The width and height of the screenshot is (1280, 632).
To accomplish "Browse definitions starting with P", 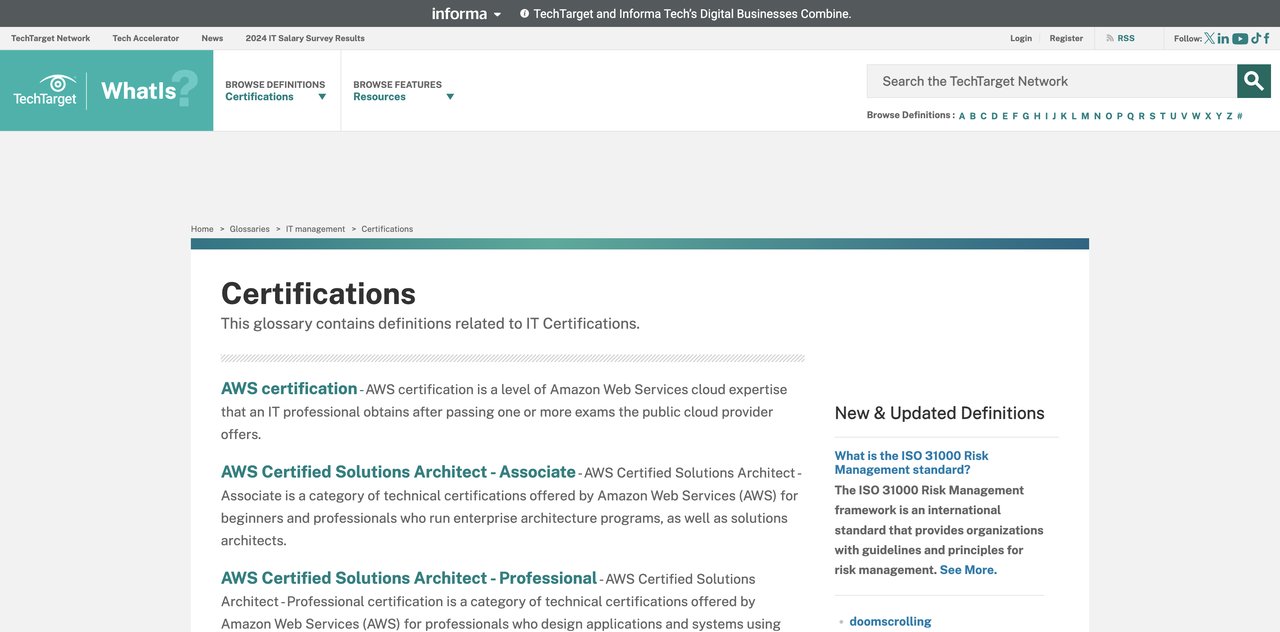I will [1120, 116].
